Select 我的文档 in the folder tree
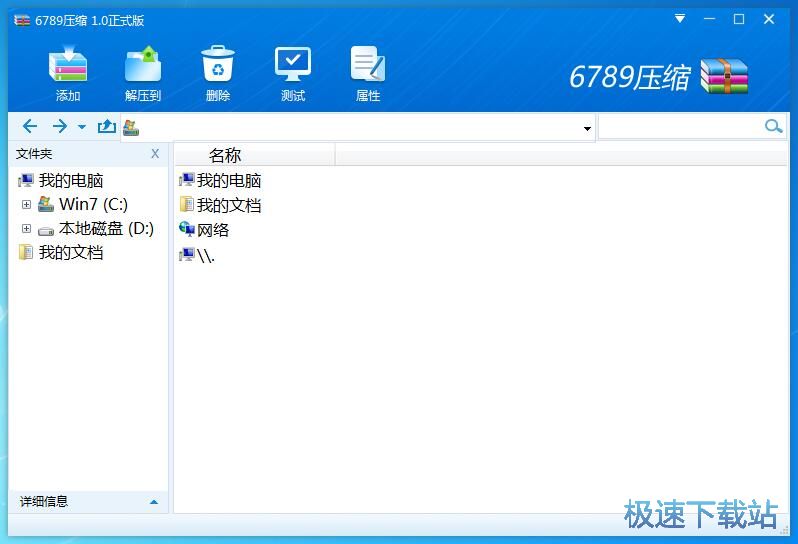Viewport: 798px width, 544px height. click(71, 252)
